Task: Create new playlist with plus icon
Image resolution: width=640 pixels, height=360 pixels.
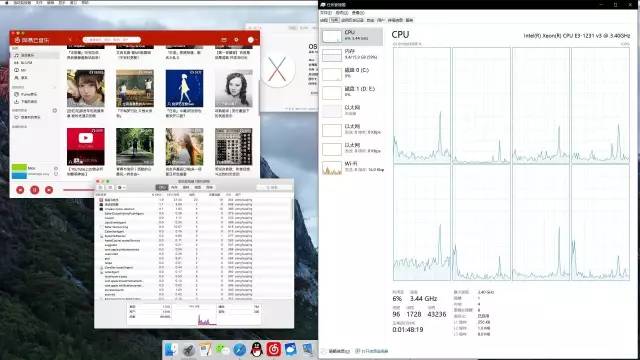Action: [55, 111]
